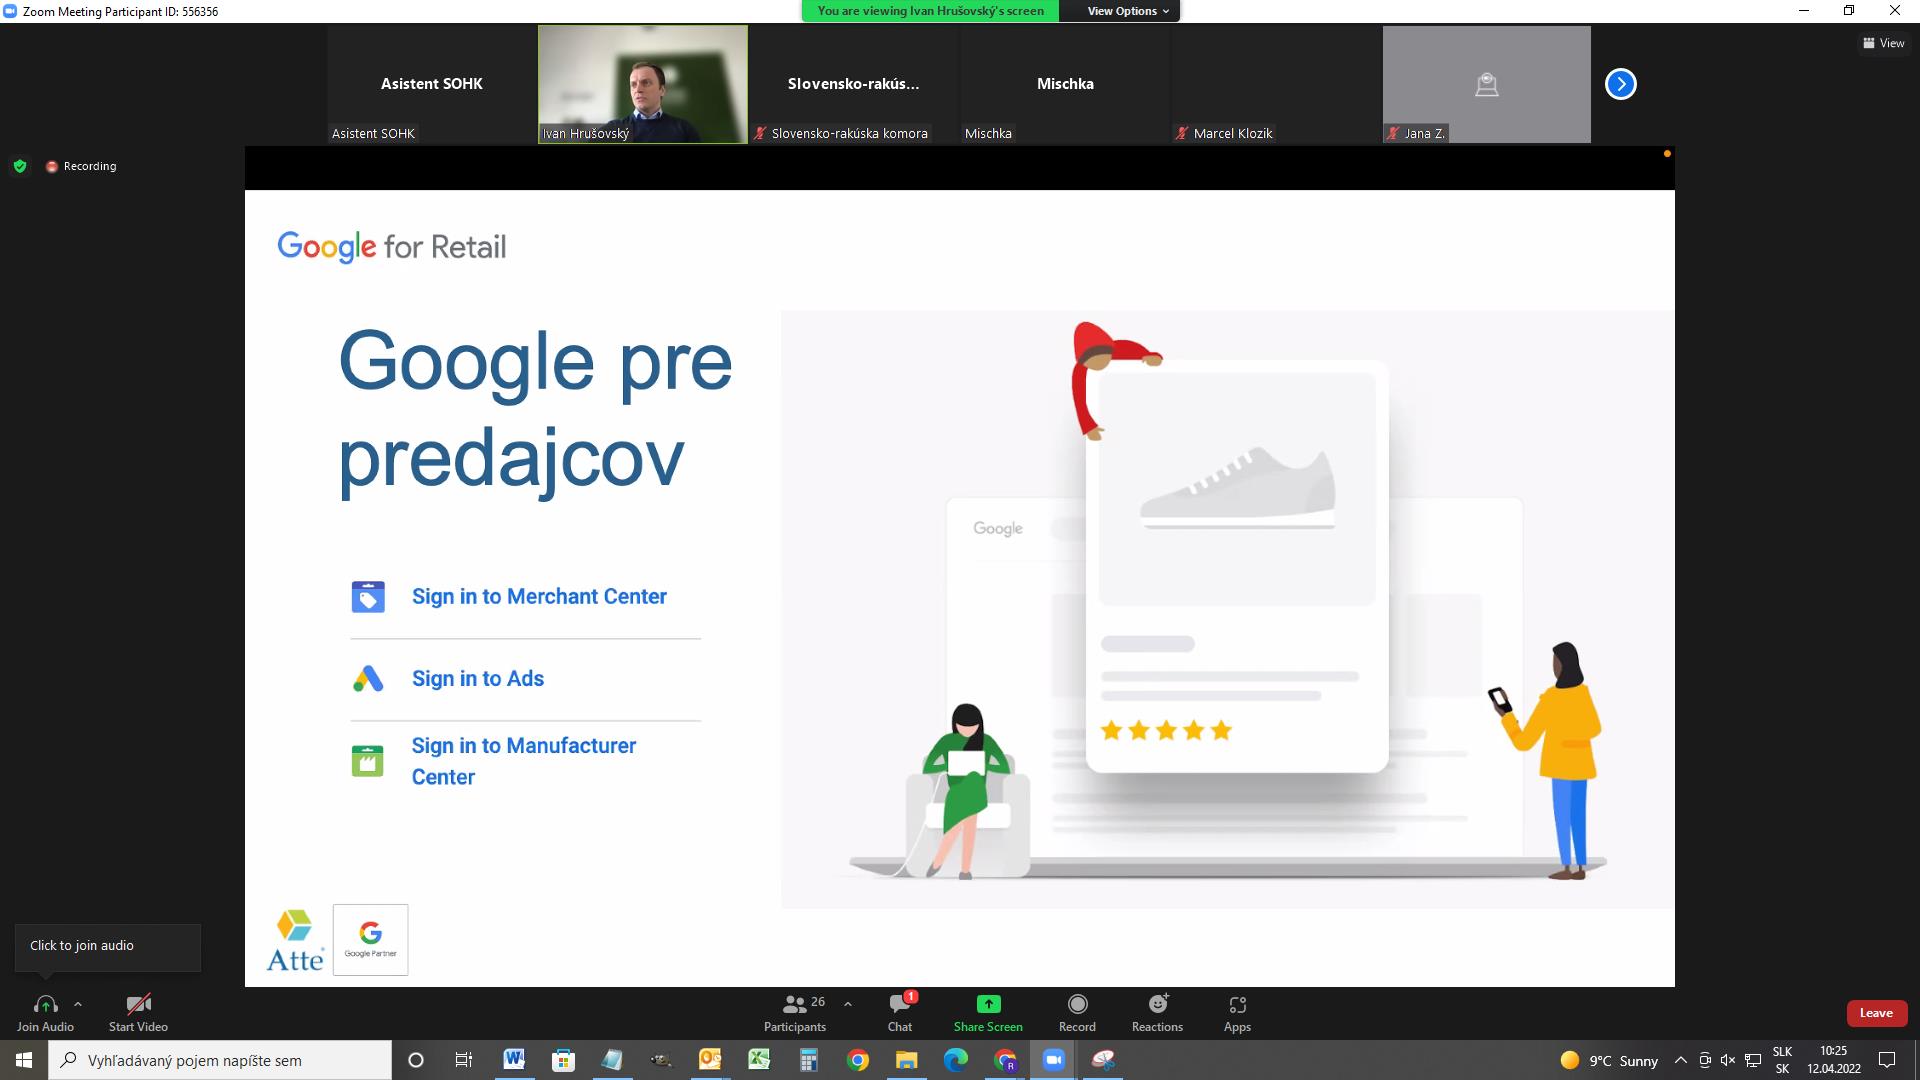
Task: Click the Merchant Center tag icon
Action: [x=368, y=597]
